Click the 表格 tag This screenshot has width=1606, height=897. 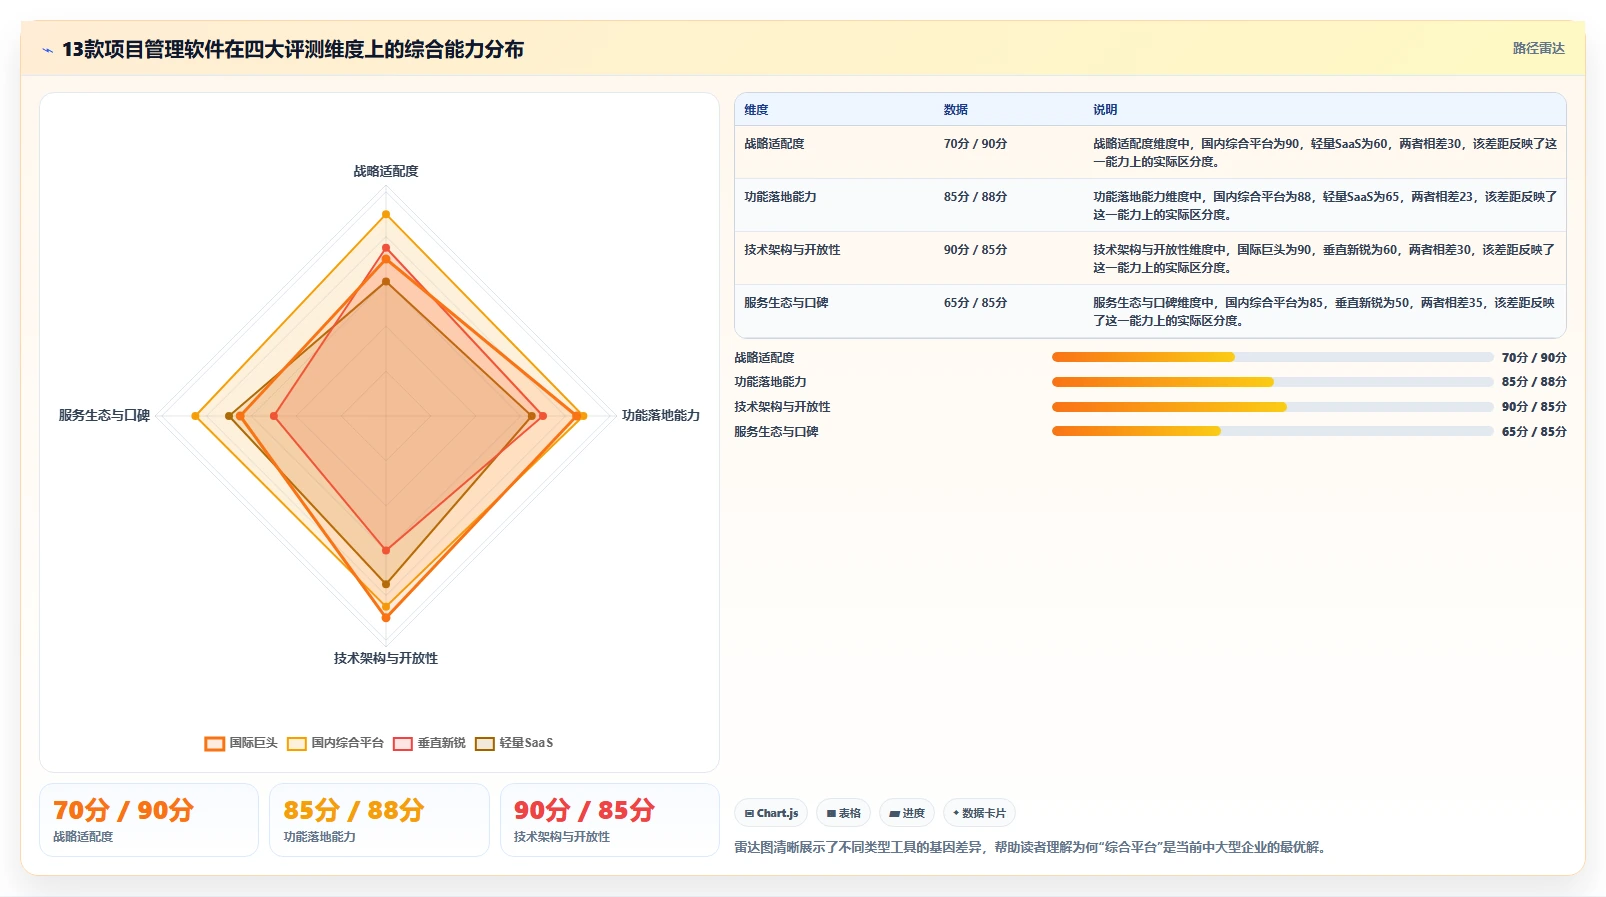click(844, 813)
